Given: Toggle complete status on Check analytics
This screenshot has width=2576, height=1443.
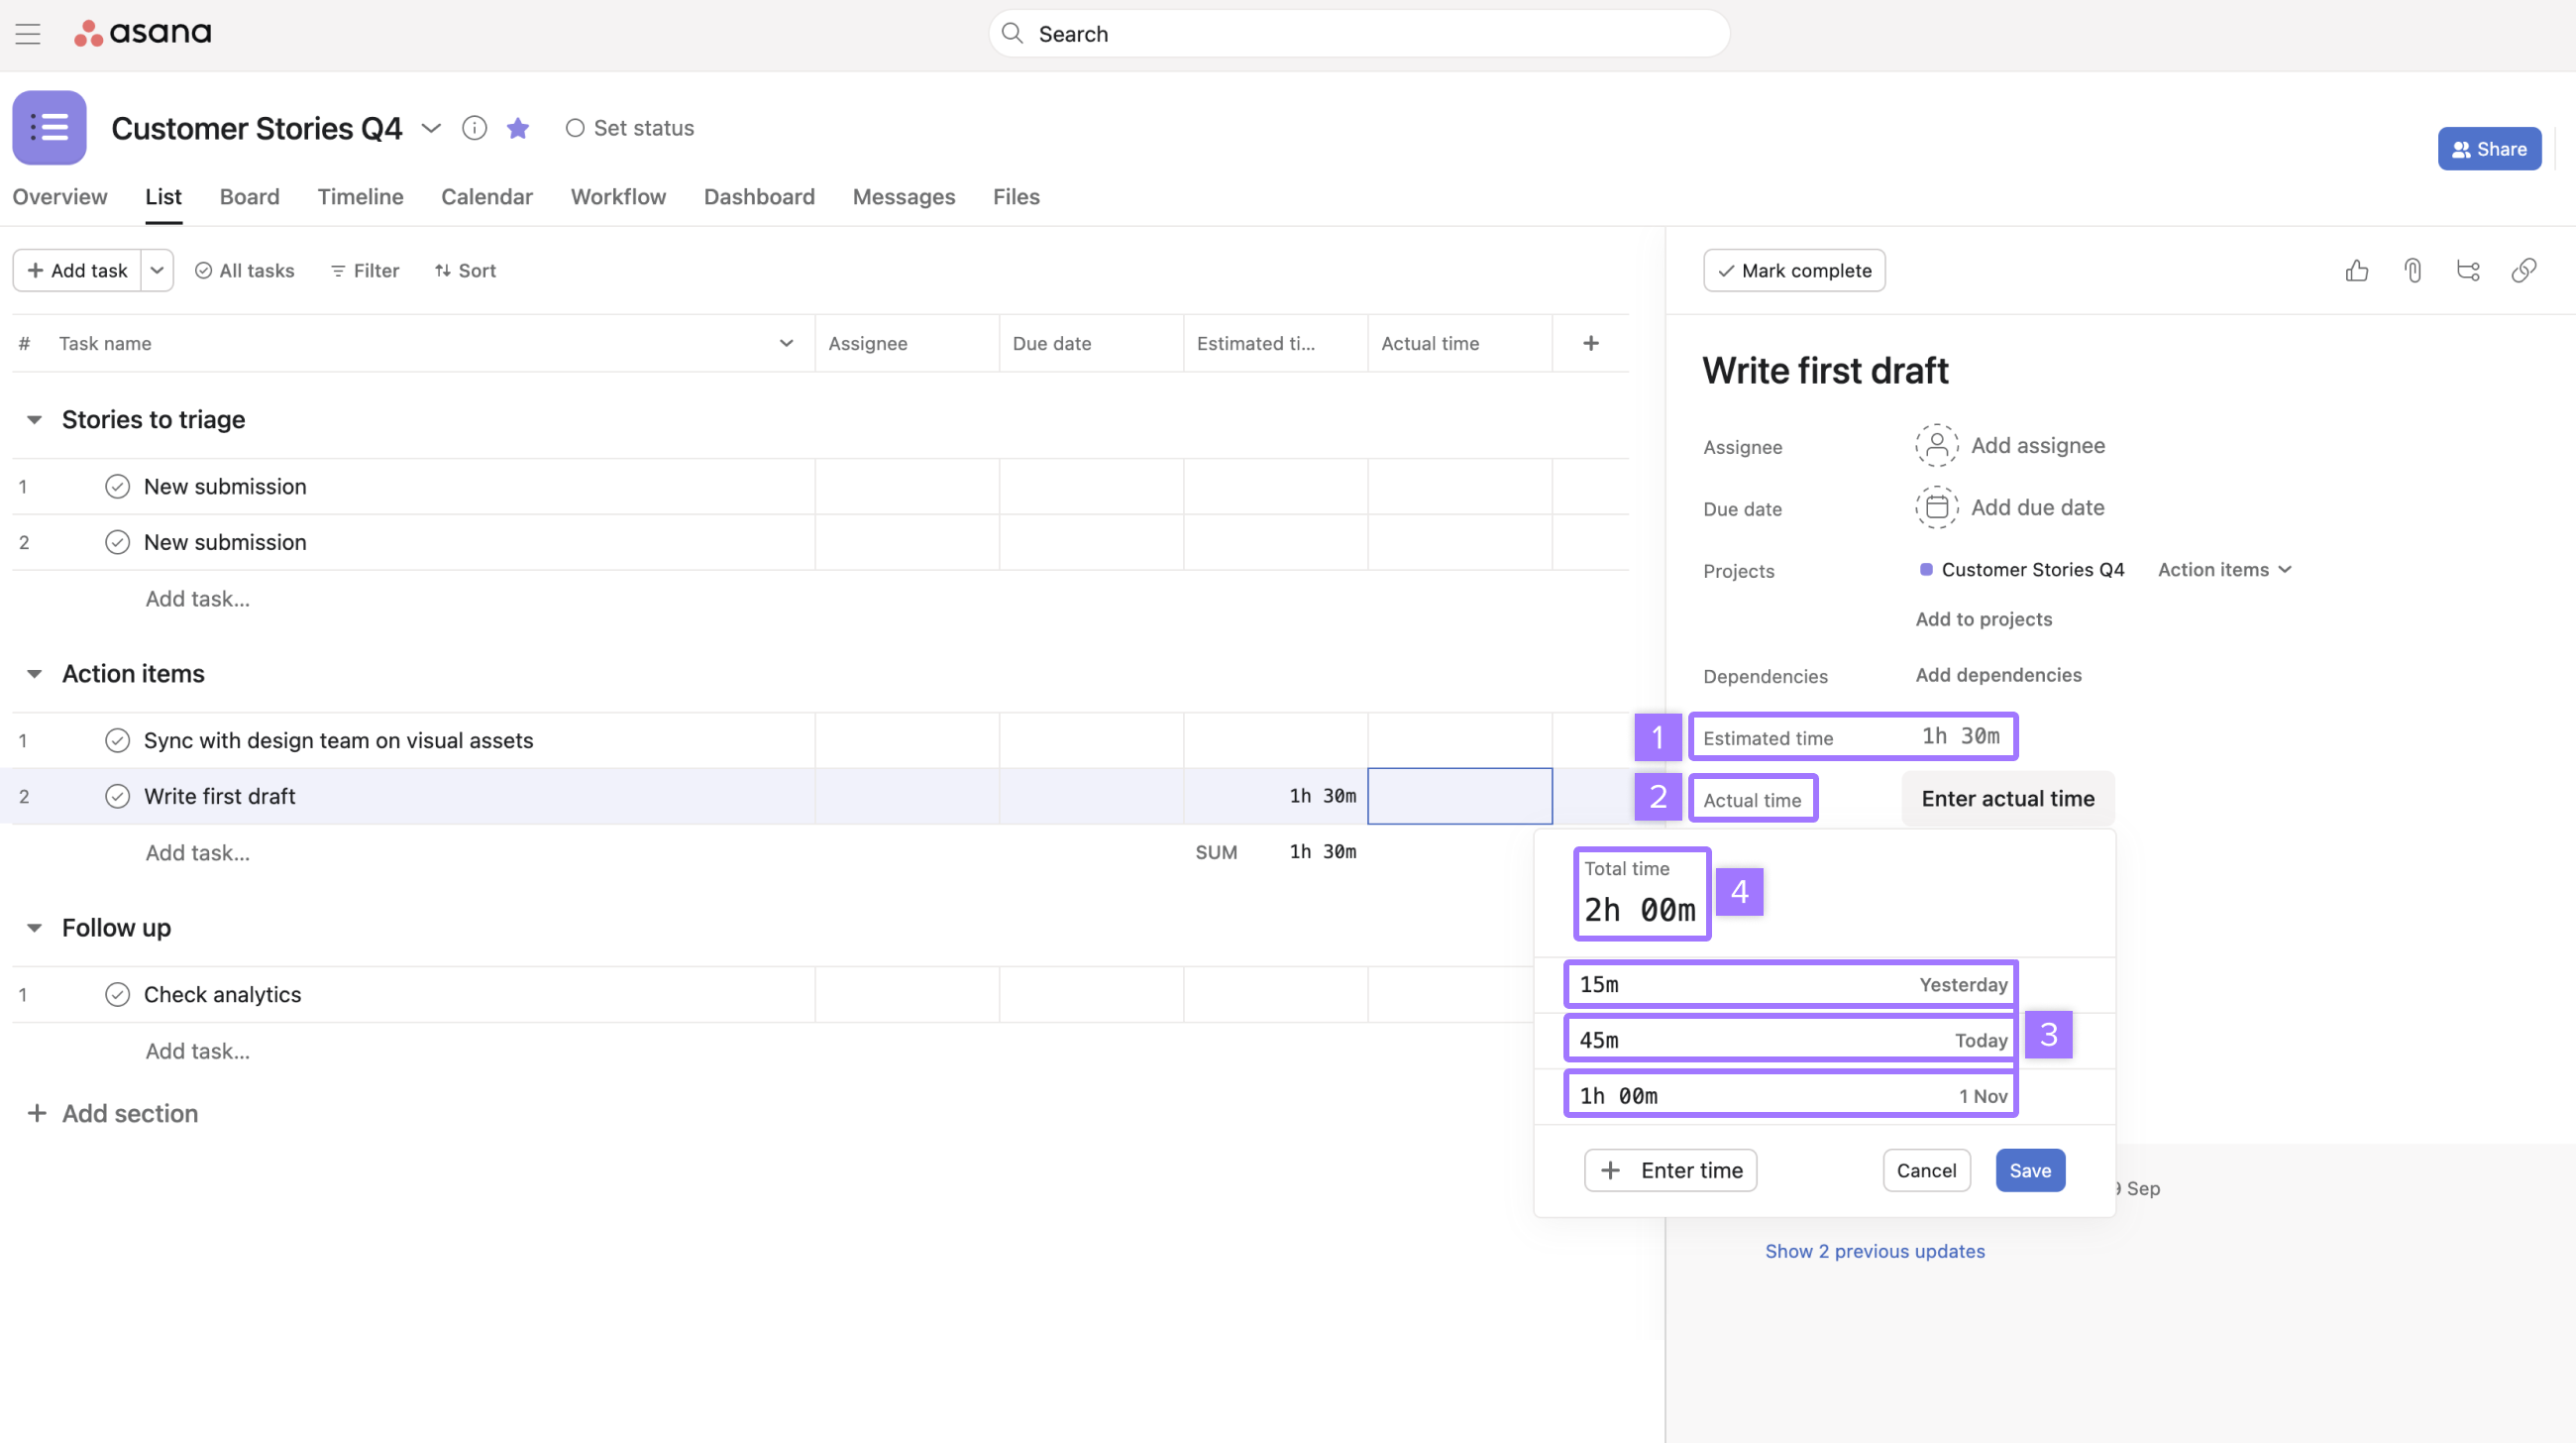Looking at the screenshot, I should (x=115, y=993).
